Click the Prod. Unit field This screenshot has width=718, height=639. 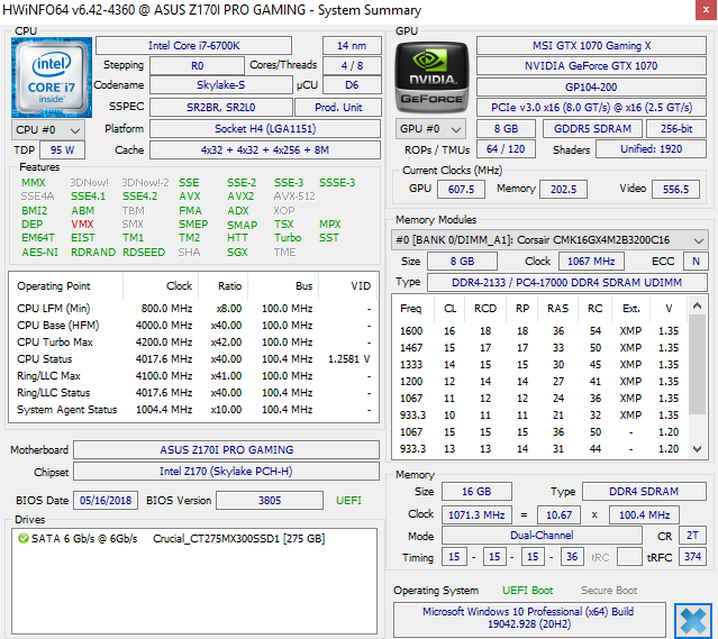coord(338,107)
